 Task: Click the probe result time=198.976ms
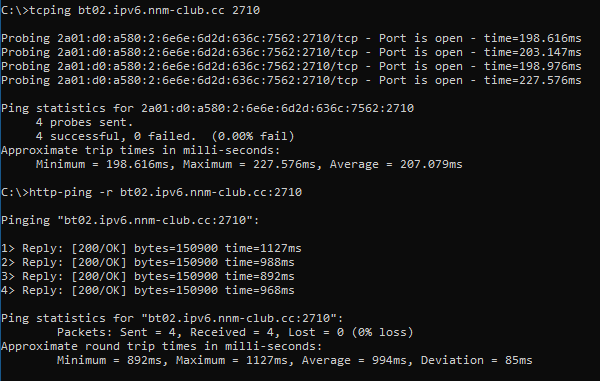click(x=533, y=66)
